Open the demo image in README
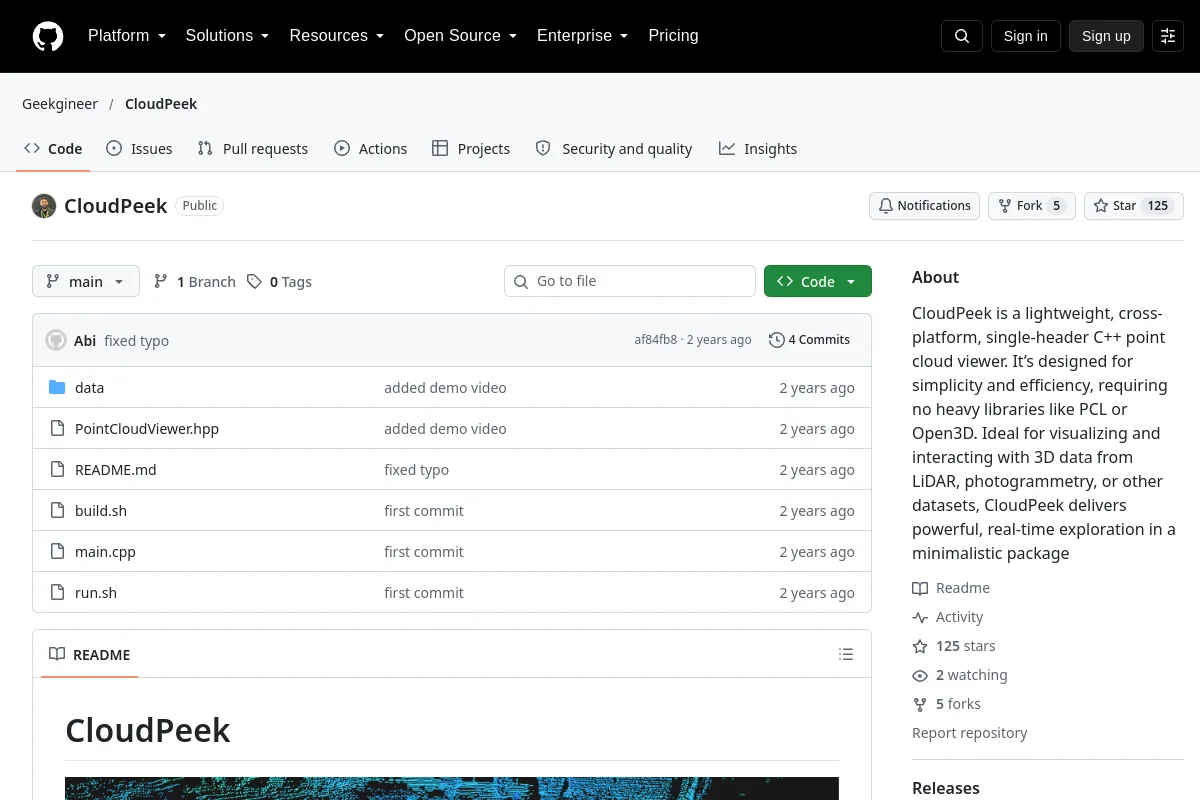1200x800 pixels. [452, 789]
